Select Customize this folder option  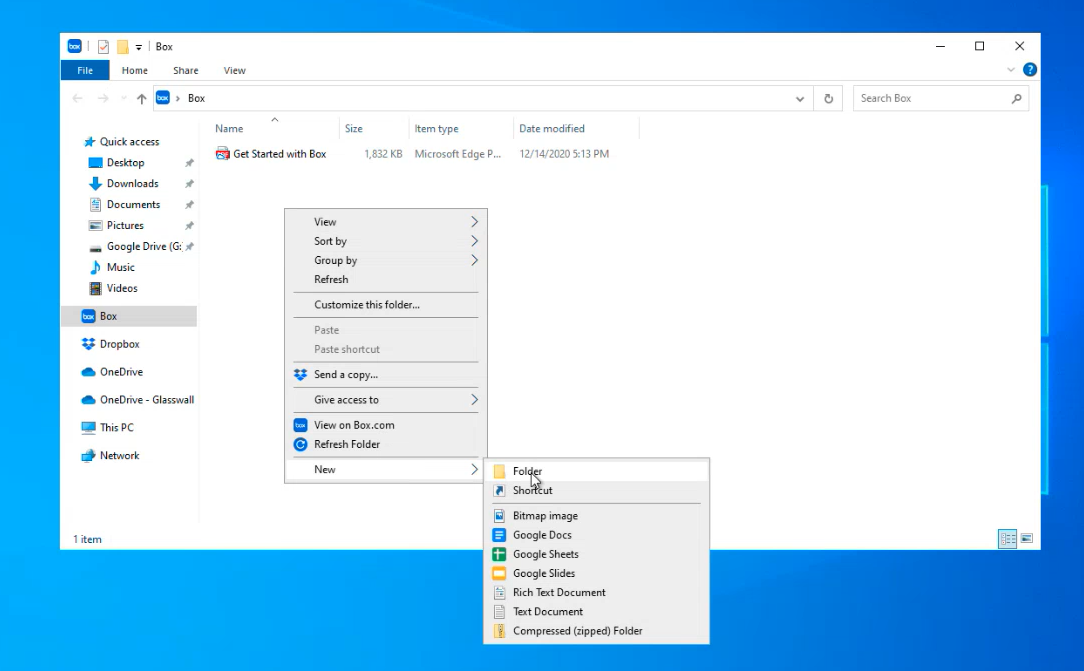(367, 305)
